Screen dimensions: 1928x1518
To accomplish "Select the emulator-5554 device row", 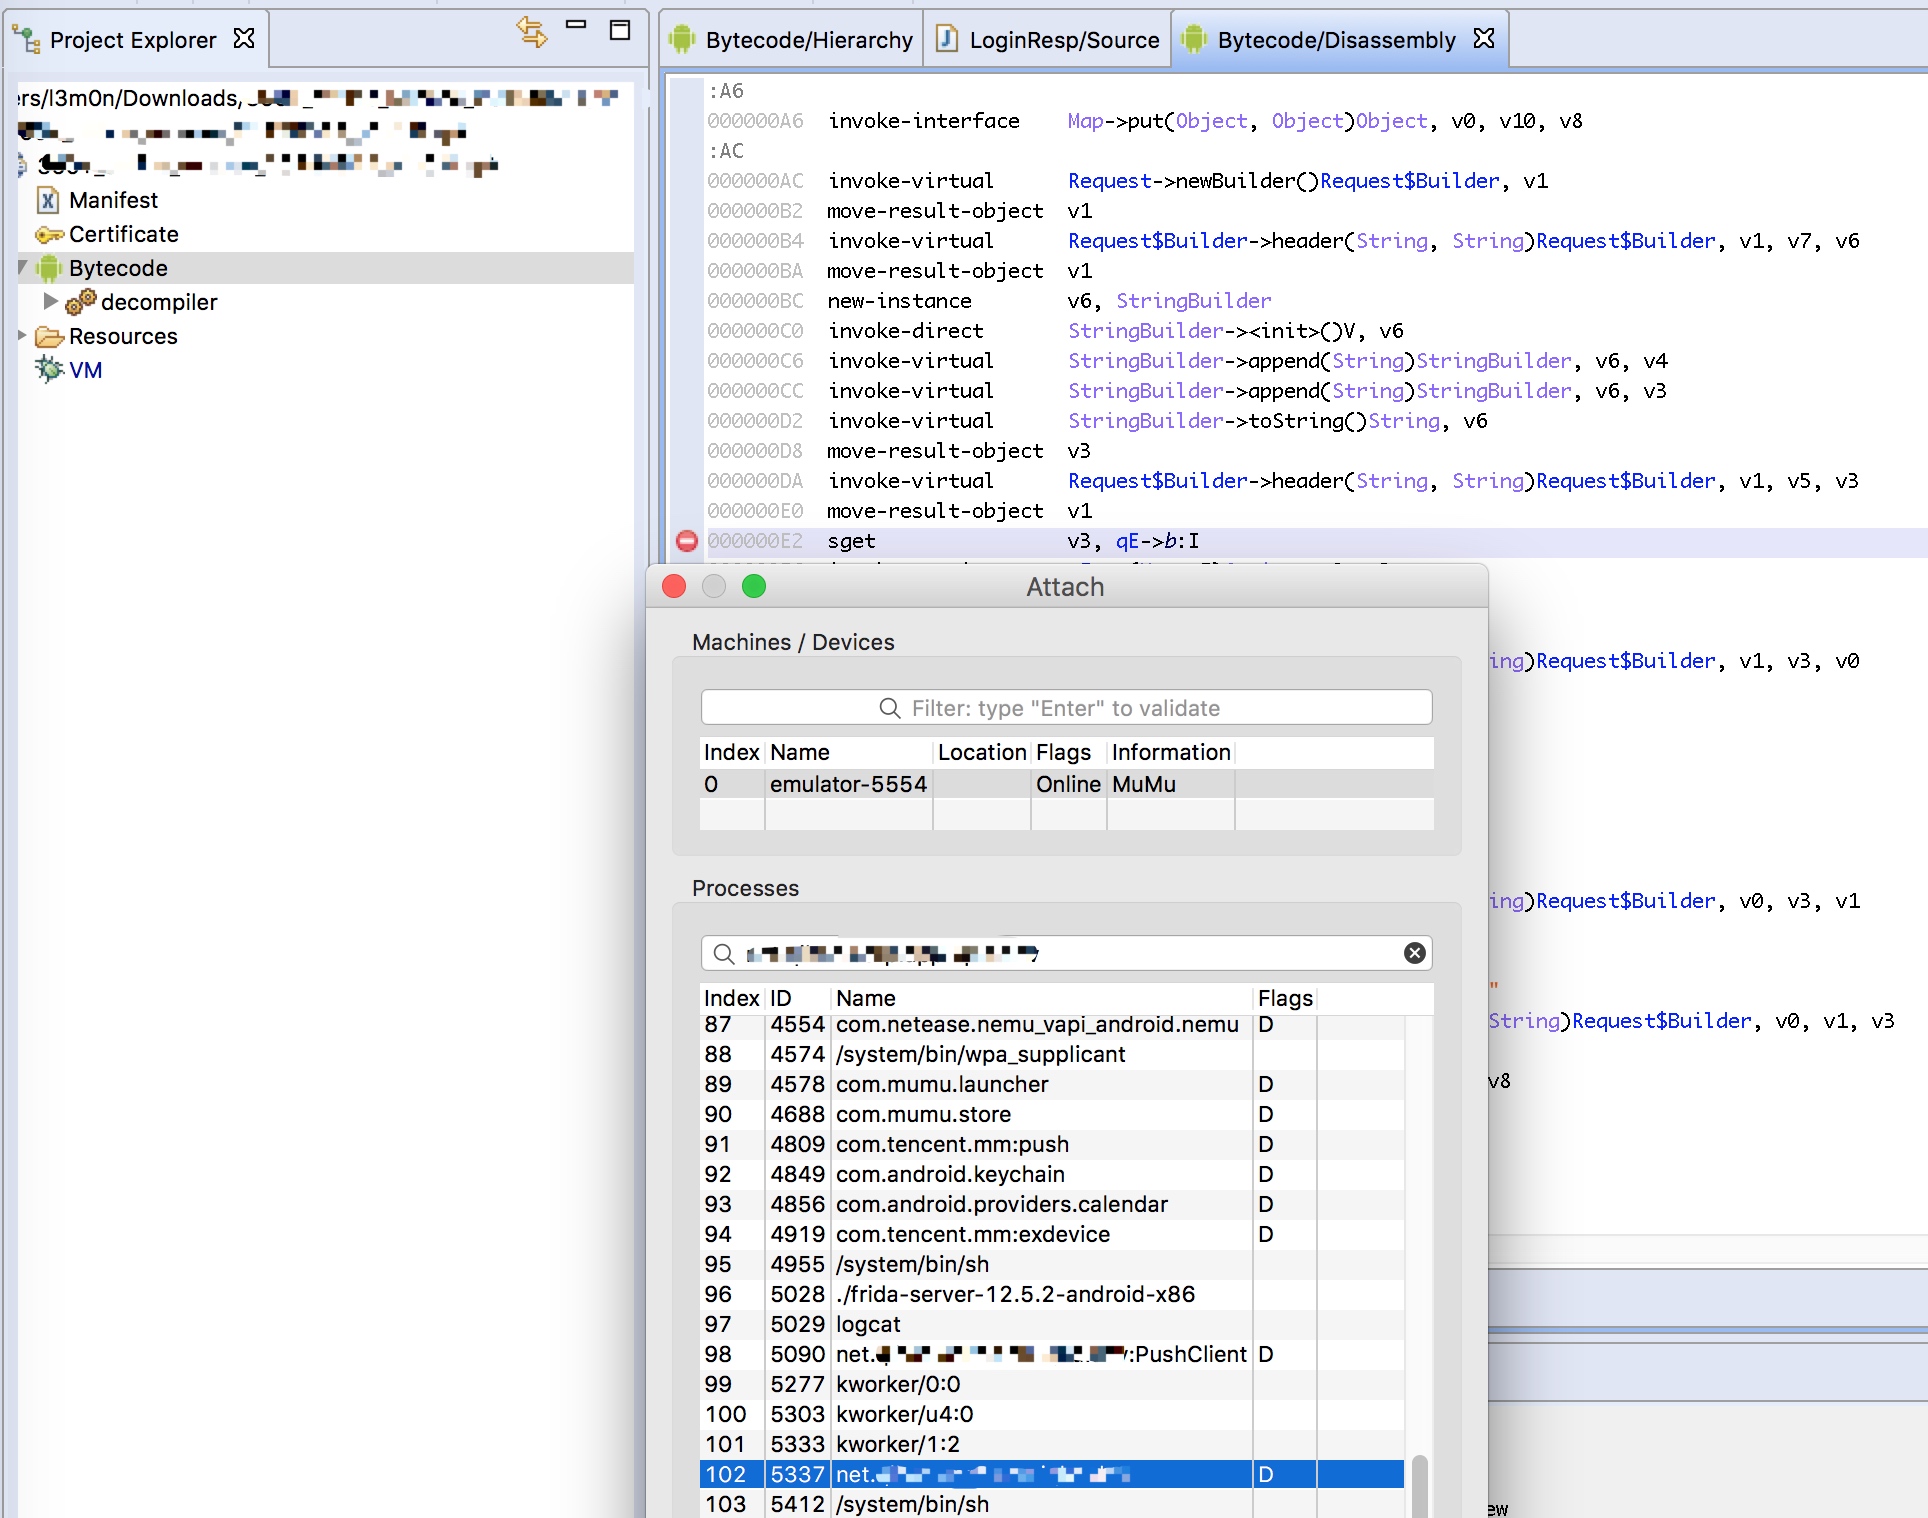I will click(x=848, y=784).
